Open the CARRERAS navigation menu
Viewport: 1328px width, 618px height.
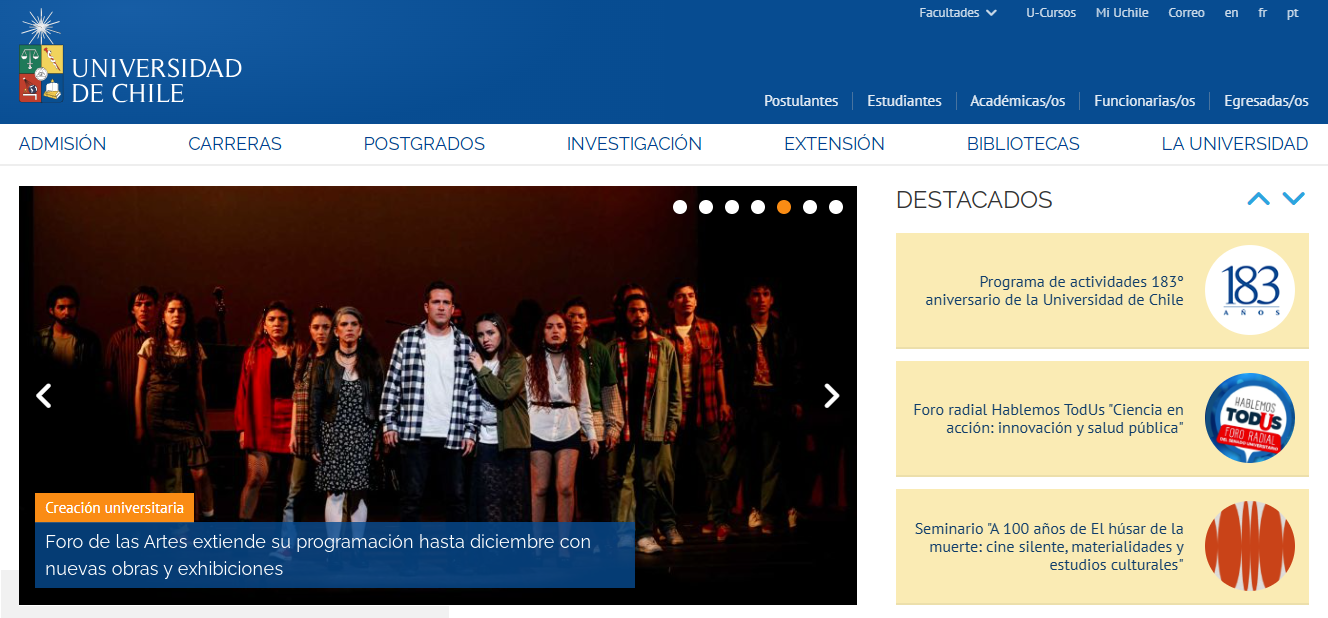pyautogui.click(x=235, y=144)
